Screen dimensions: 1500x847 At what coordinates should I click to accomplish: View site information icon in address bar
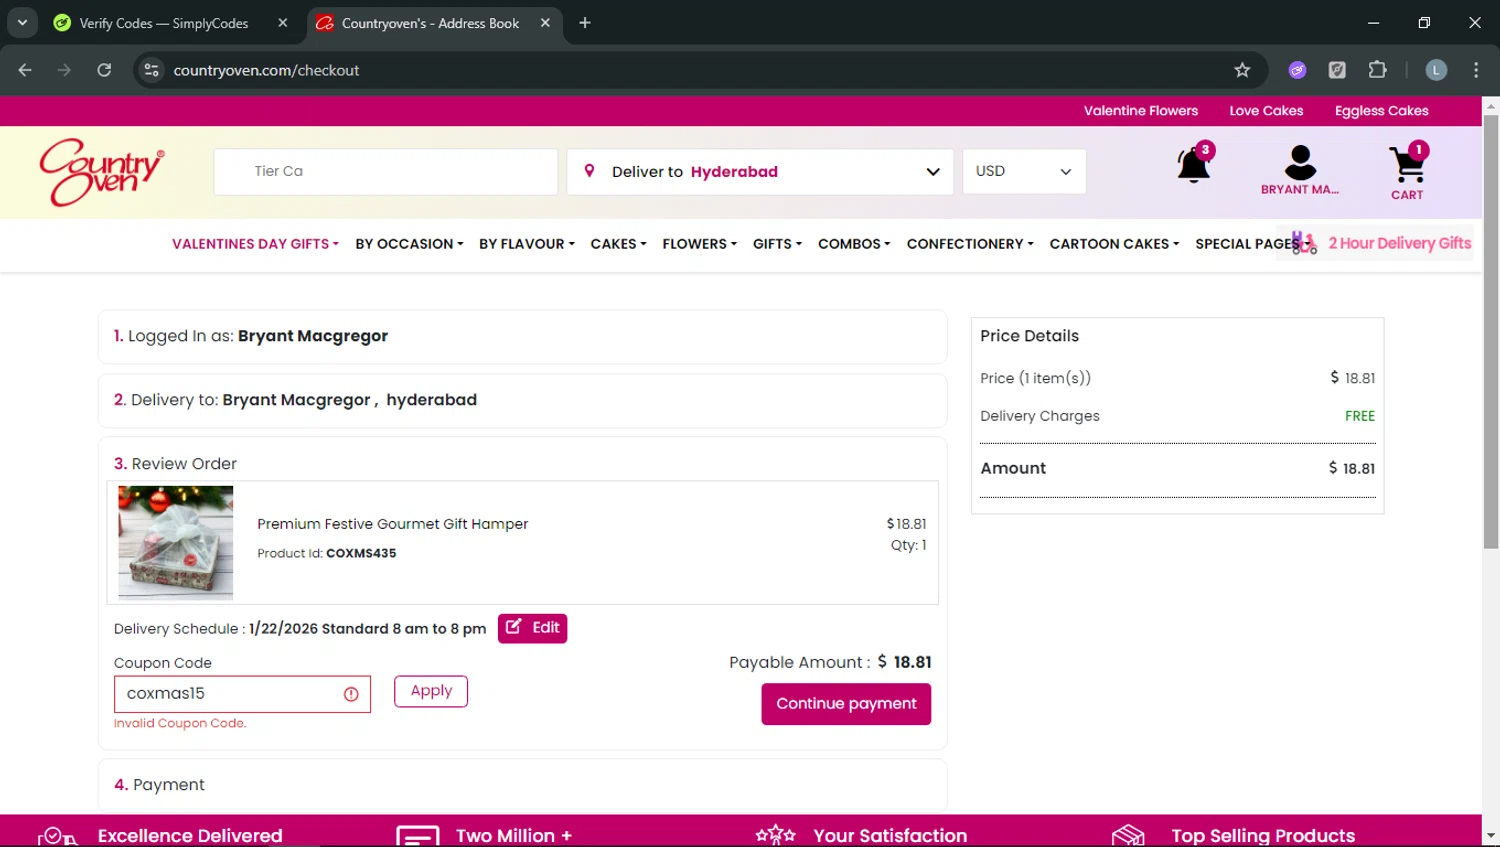click(151, 70)
